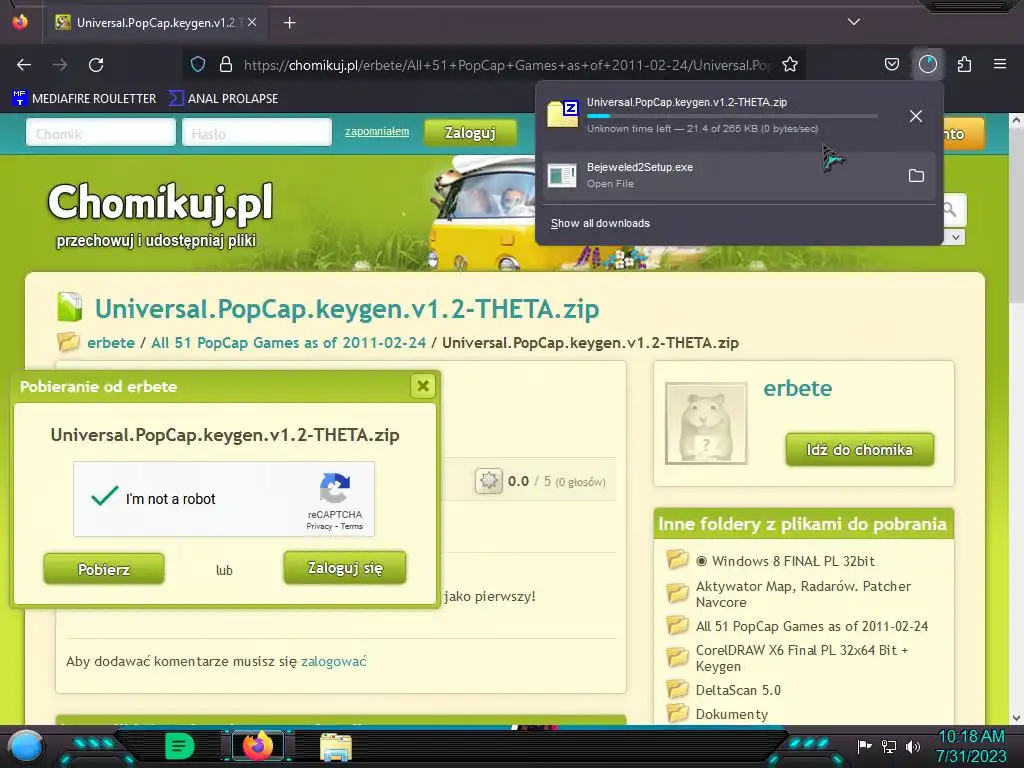Open File Explorer from the taskbar

[336, 746]
